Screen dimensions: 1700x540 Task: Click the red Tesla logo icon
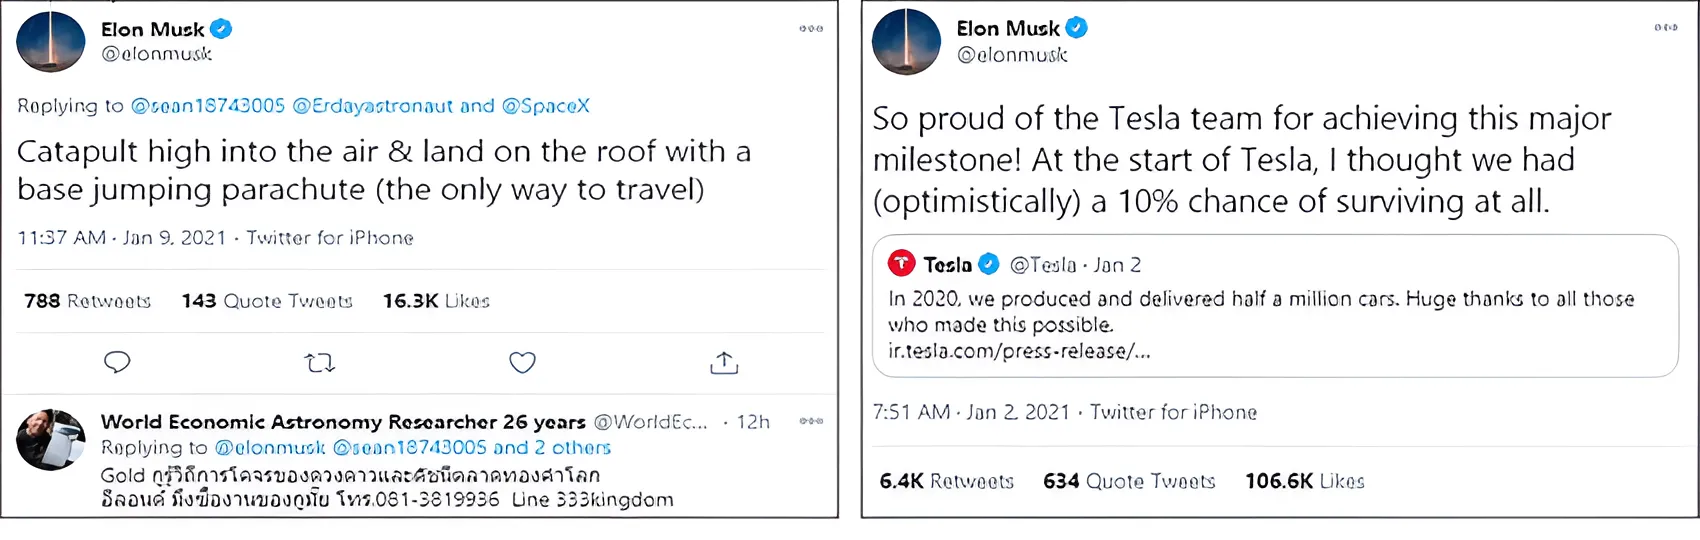(902, 264)
